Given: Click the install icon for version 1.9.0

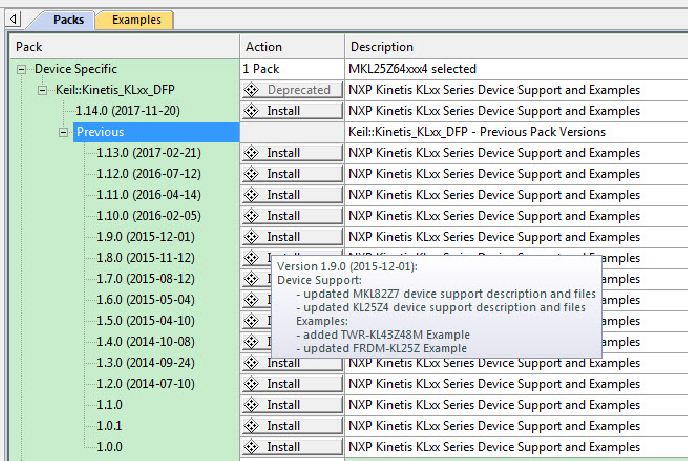Looking at the screenshot, I should (252, 237).
